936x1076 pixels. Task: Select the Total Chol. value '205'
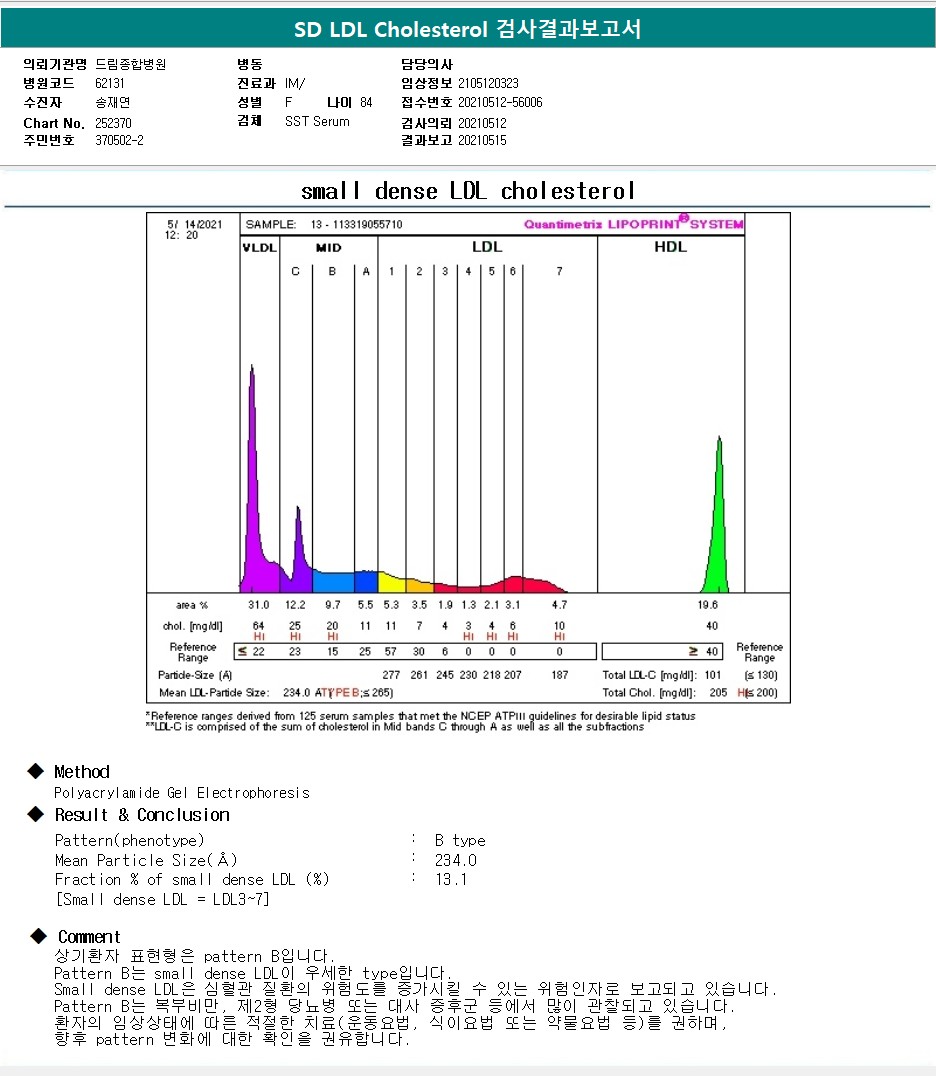718,692
